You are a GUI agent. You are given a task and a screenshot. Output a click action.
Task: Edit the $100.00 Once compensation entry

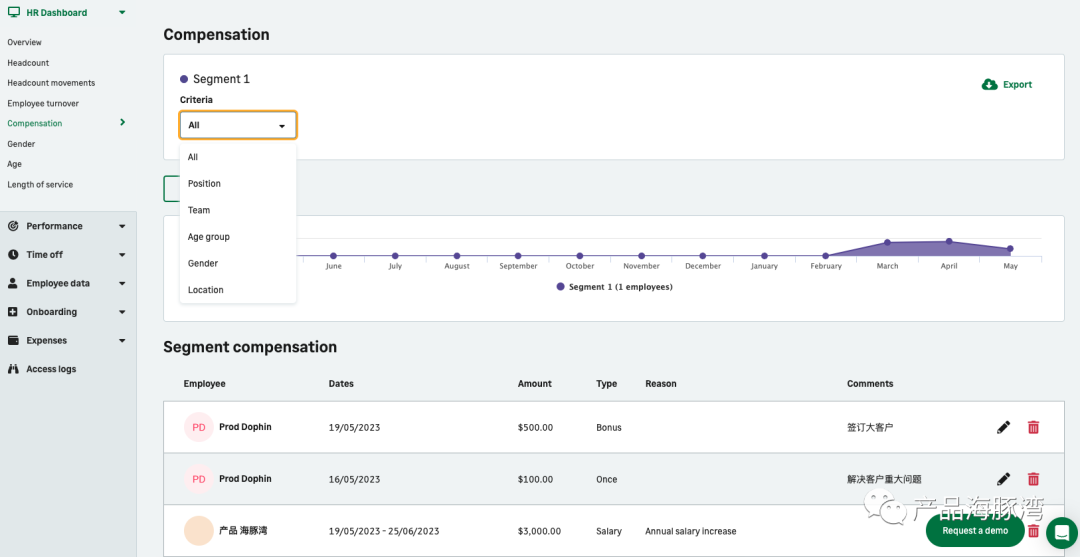1003,479
